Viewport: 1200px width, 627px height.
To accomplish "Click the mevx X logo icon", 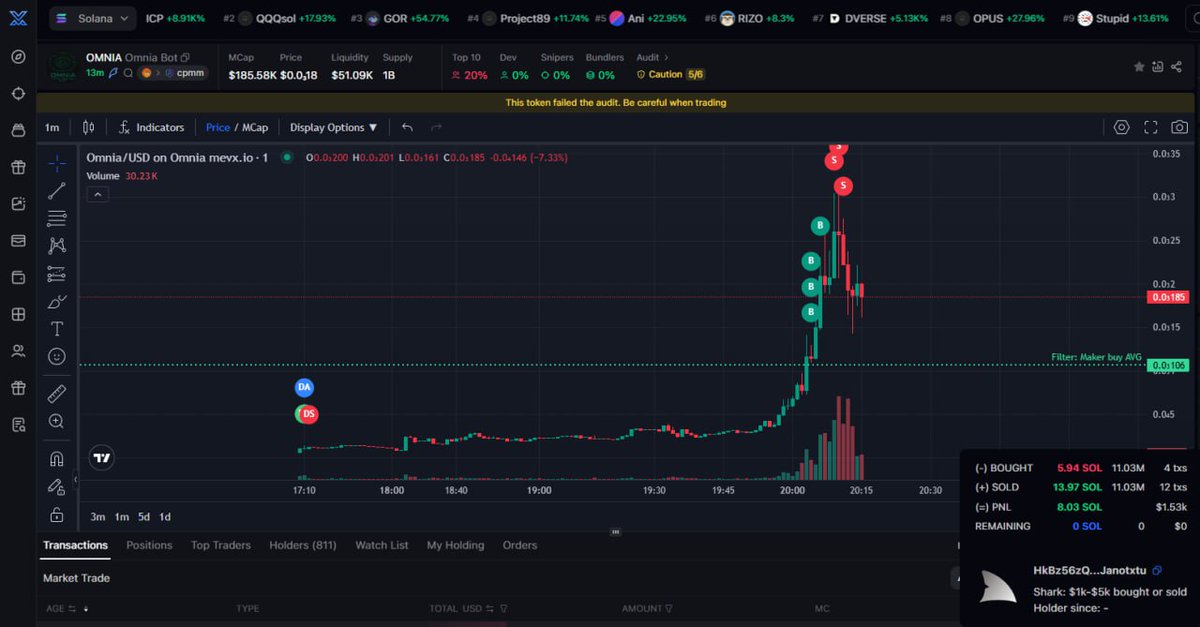I will [x=18, y=18].
